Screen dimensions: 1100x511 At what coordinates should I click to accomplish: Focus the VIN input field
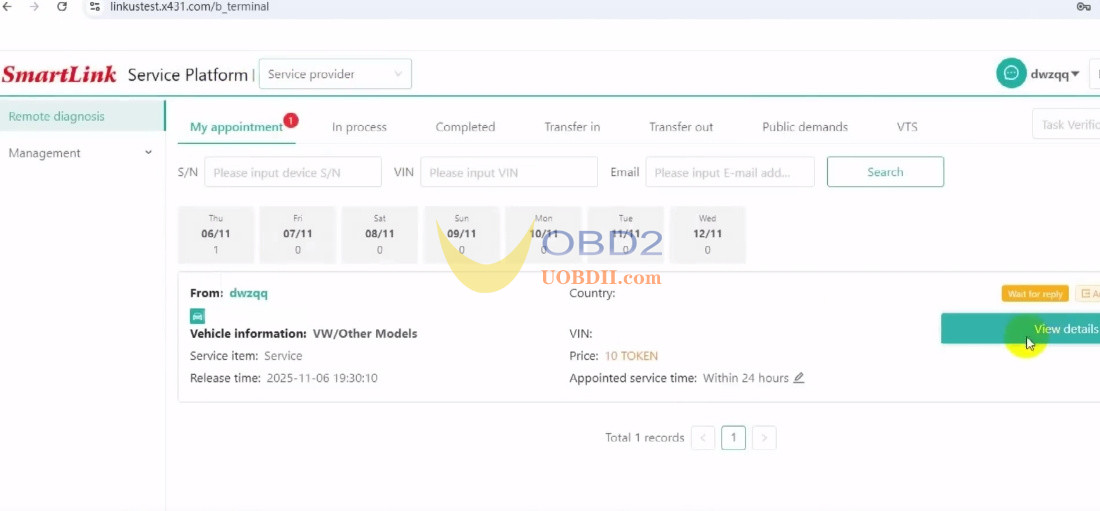click(509, 172)
